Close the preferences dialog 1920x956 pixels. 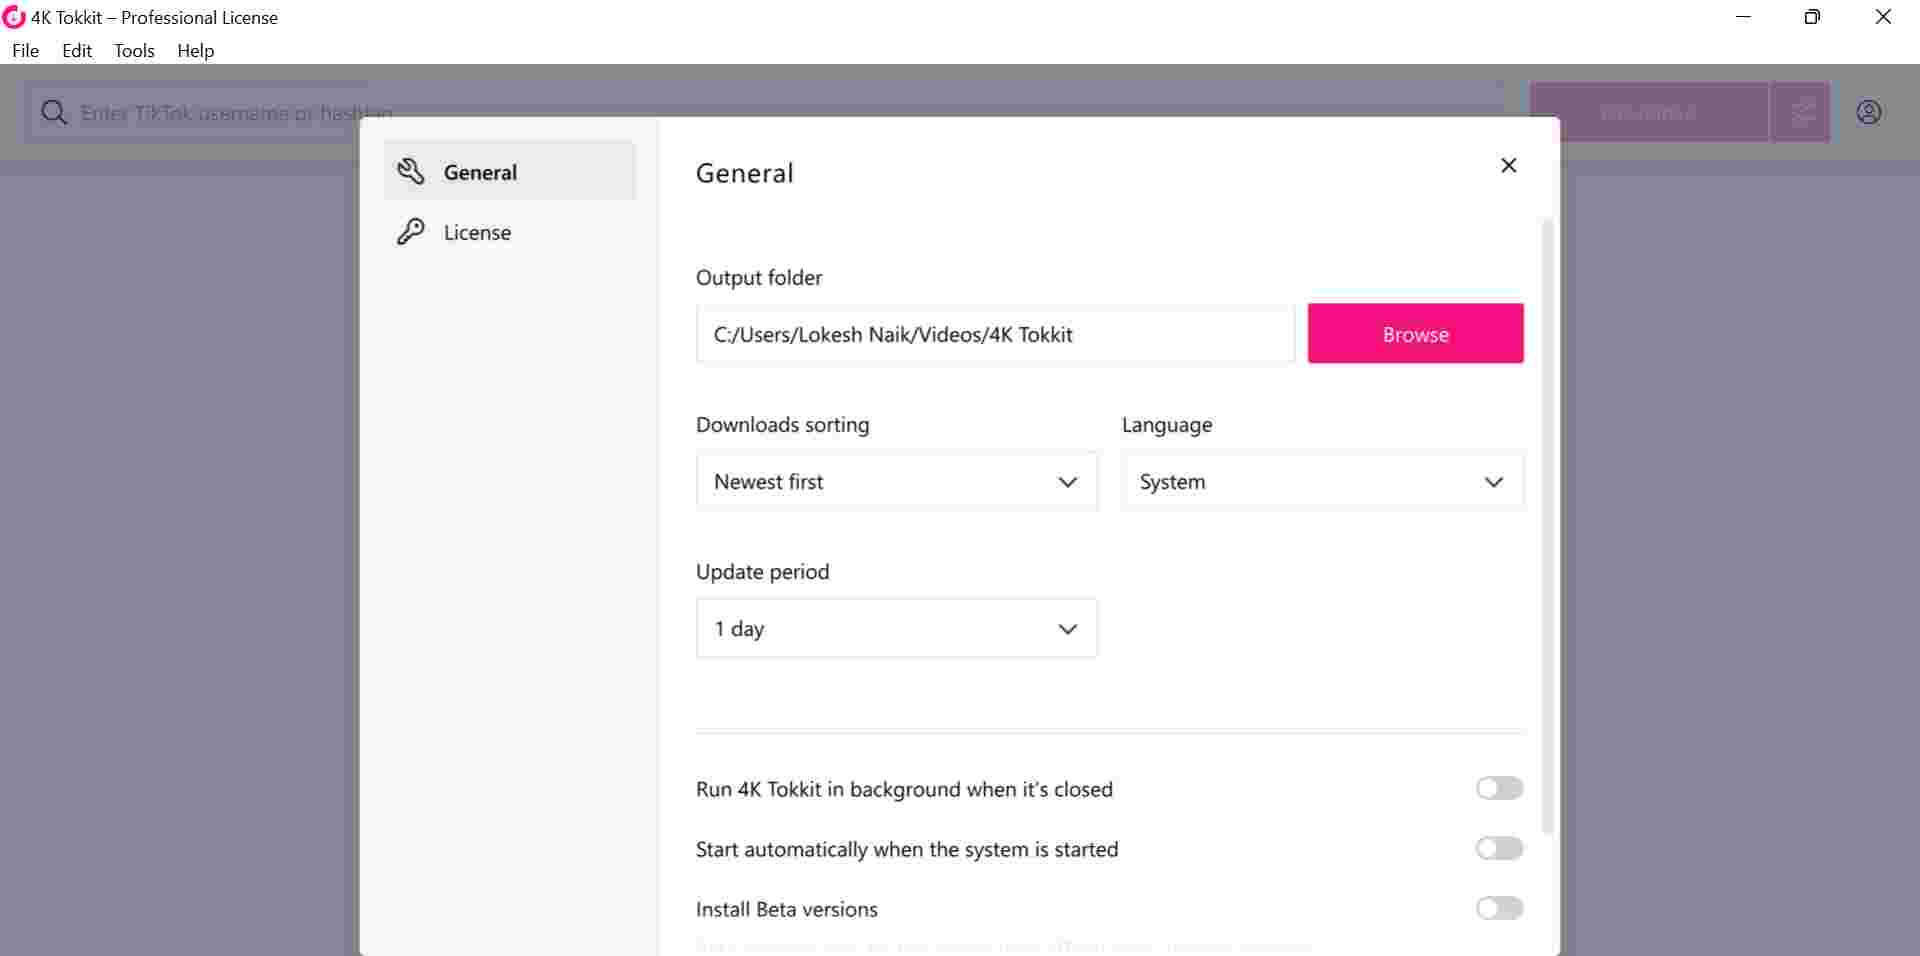1509,165
